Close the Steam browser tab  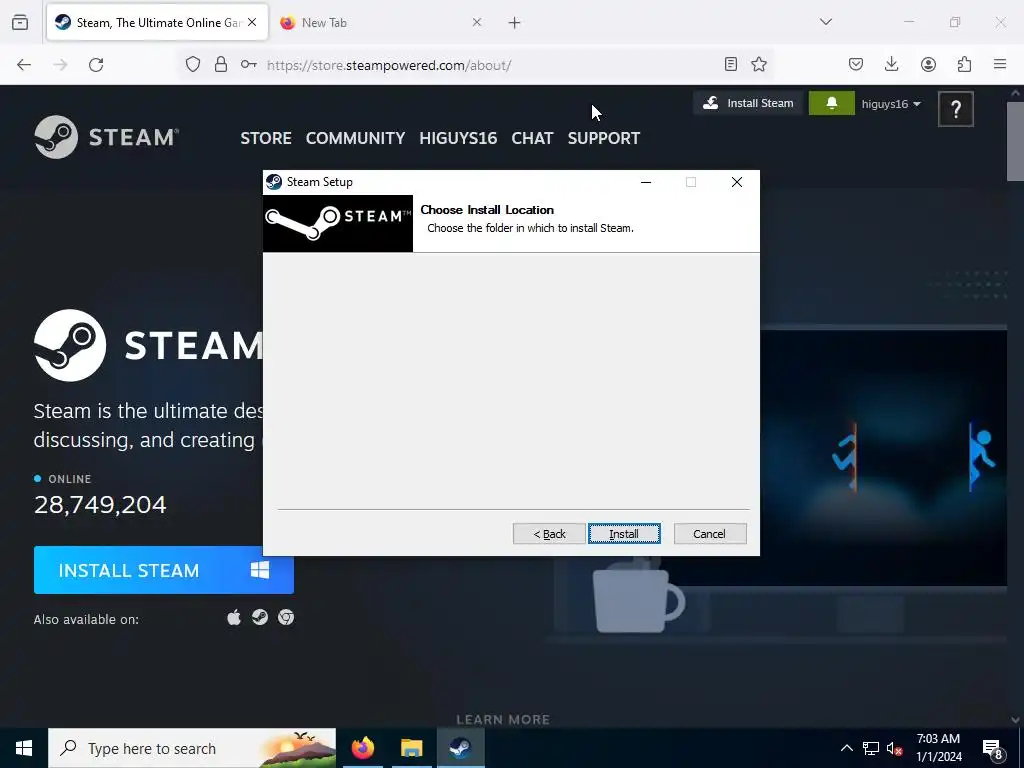tap(252, 22)
